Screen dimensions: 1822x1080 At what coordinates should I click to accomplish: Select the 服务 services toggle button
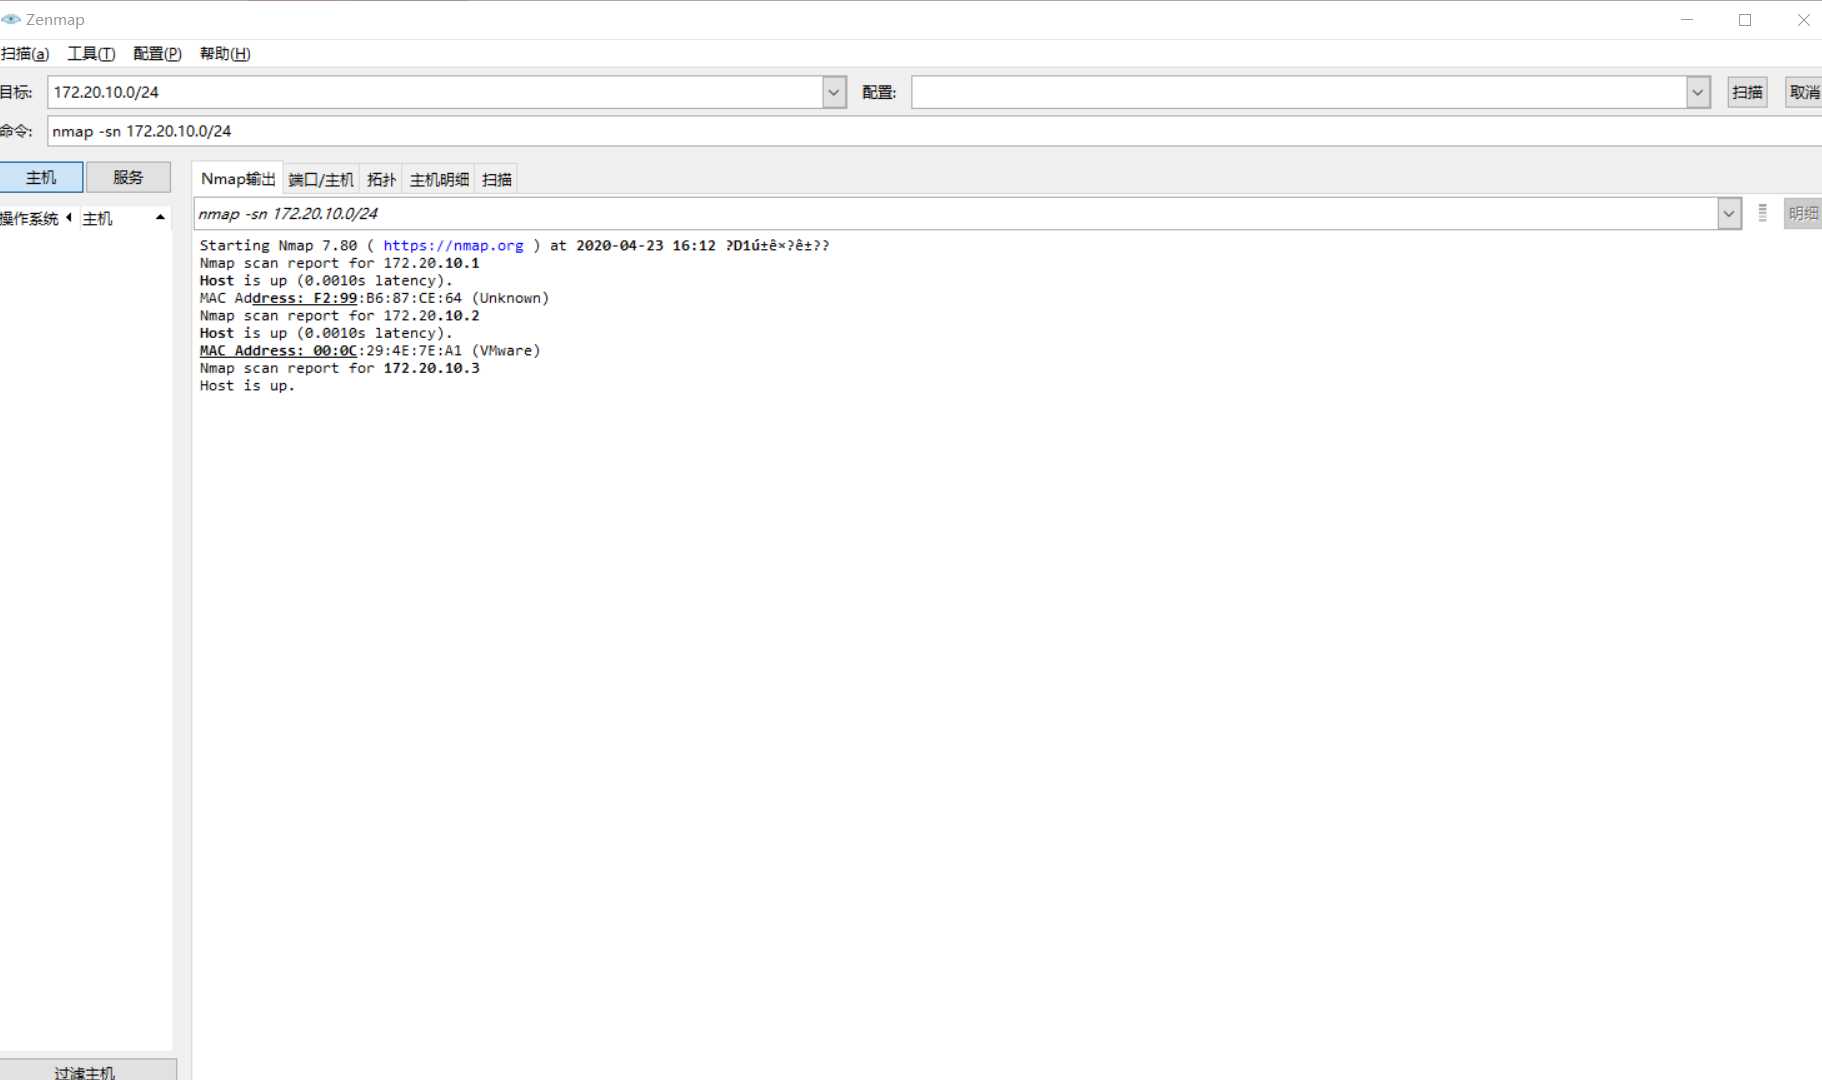(128, 177)
